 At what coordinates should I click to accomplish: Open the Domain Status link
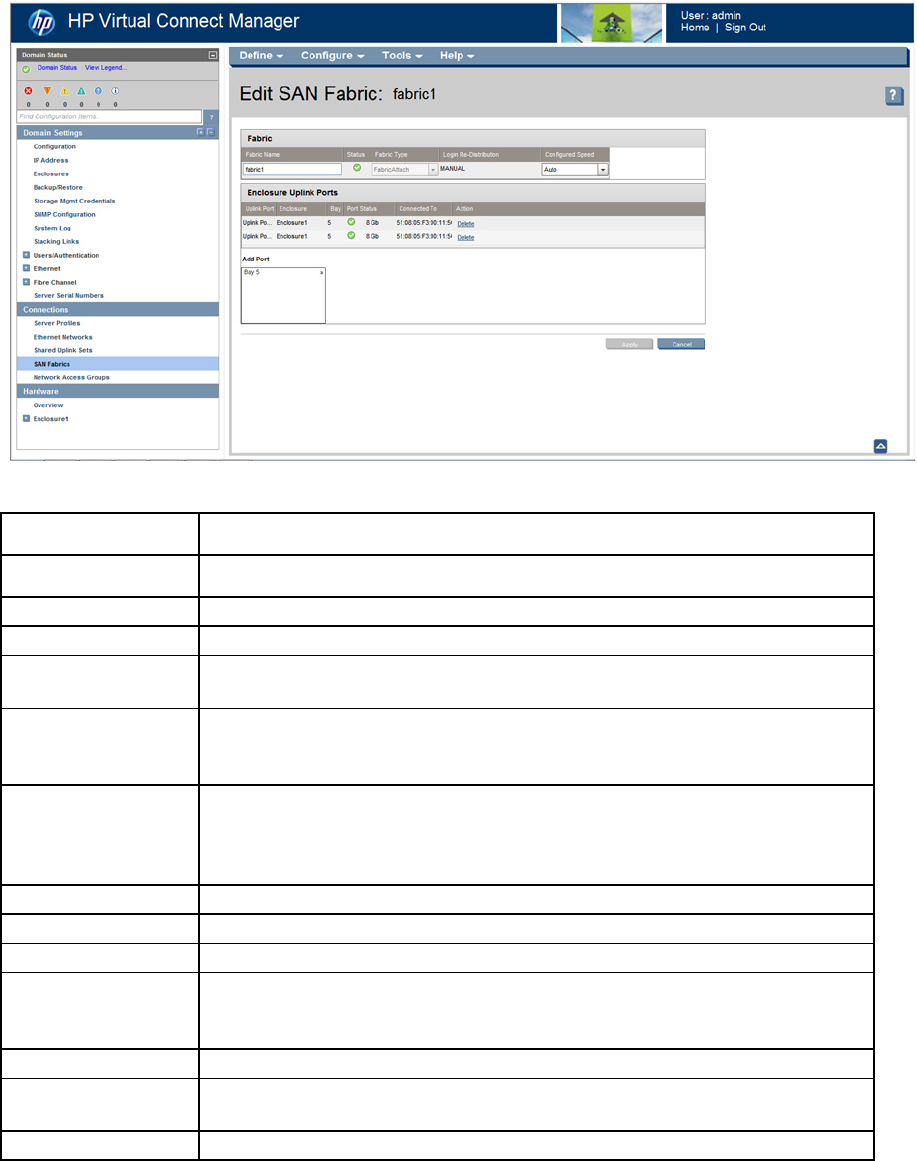57,67
